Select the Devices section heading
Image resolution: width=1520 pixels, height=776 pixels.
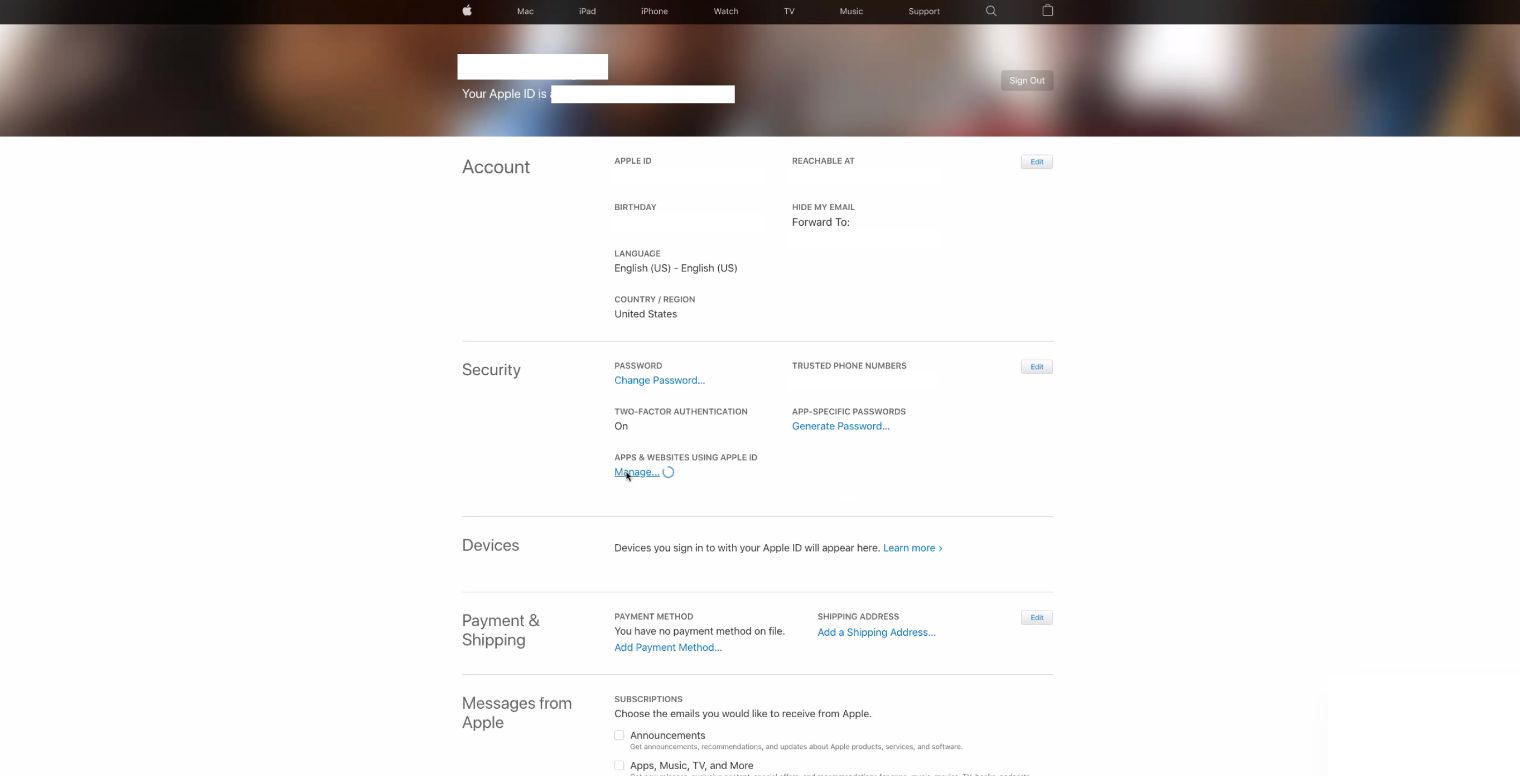coord(490,545)
